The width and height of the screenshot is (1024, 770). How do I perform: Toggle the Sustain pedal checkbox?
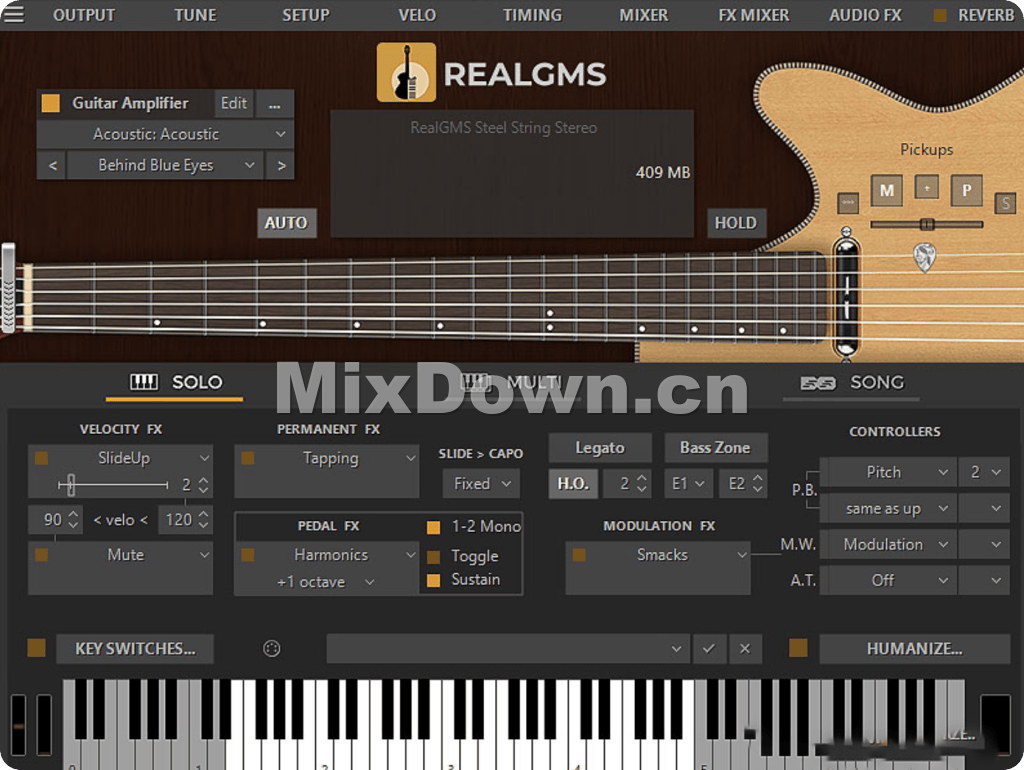point(434,581)
